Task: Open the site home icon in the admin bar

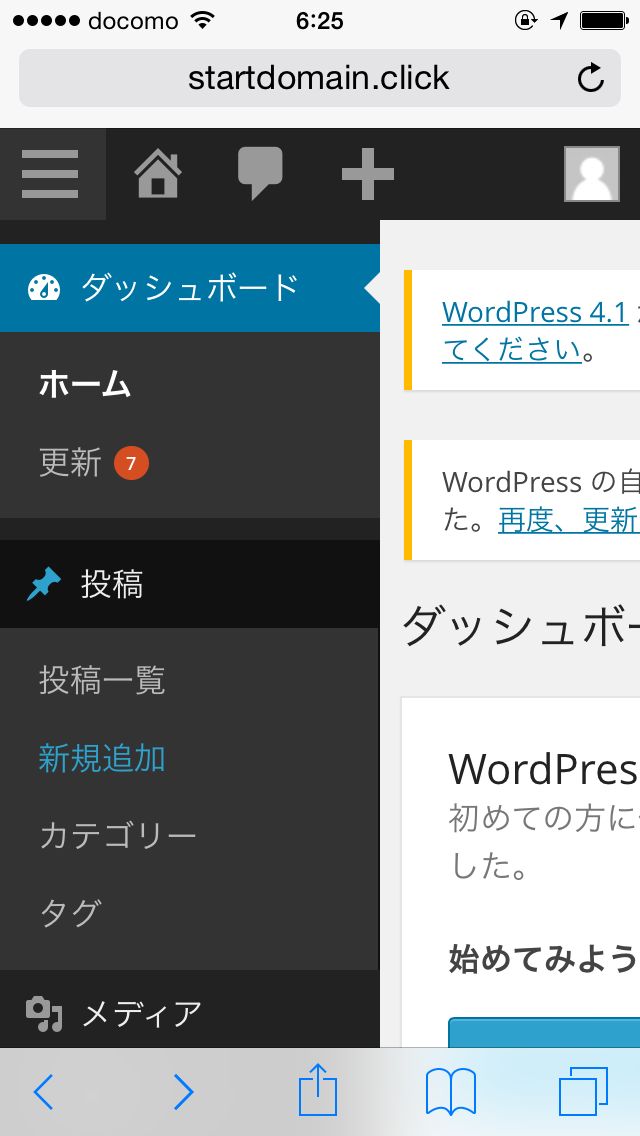Action: 158,174
